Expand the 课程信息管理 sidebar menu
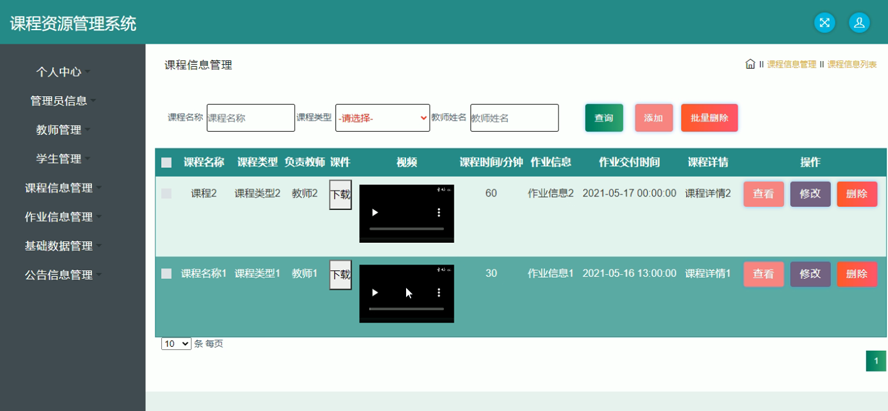This screenshot has height=411, width=888. tap(63, 188)
